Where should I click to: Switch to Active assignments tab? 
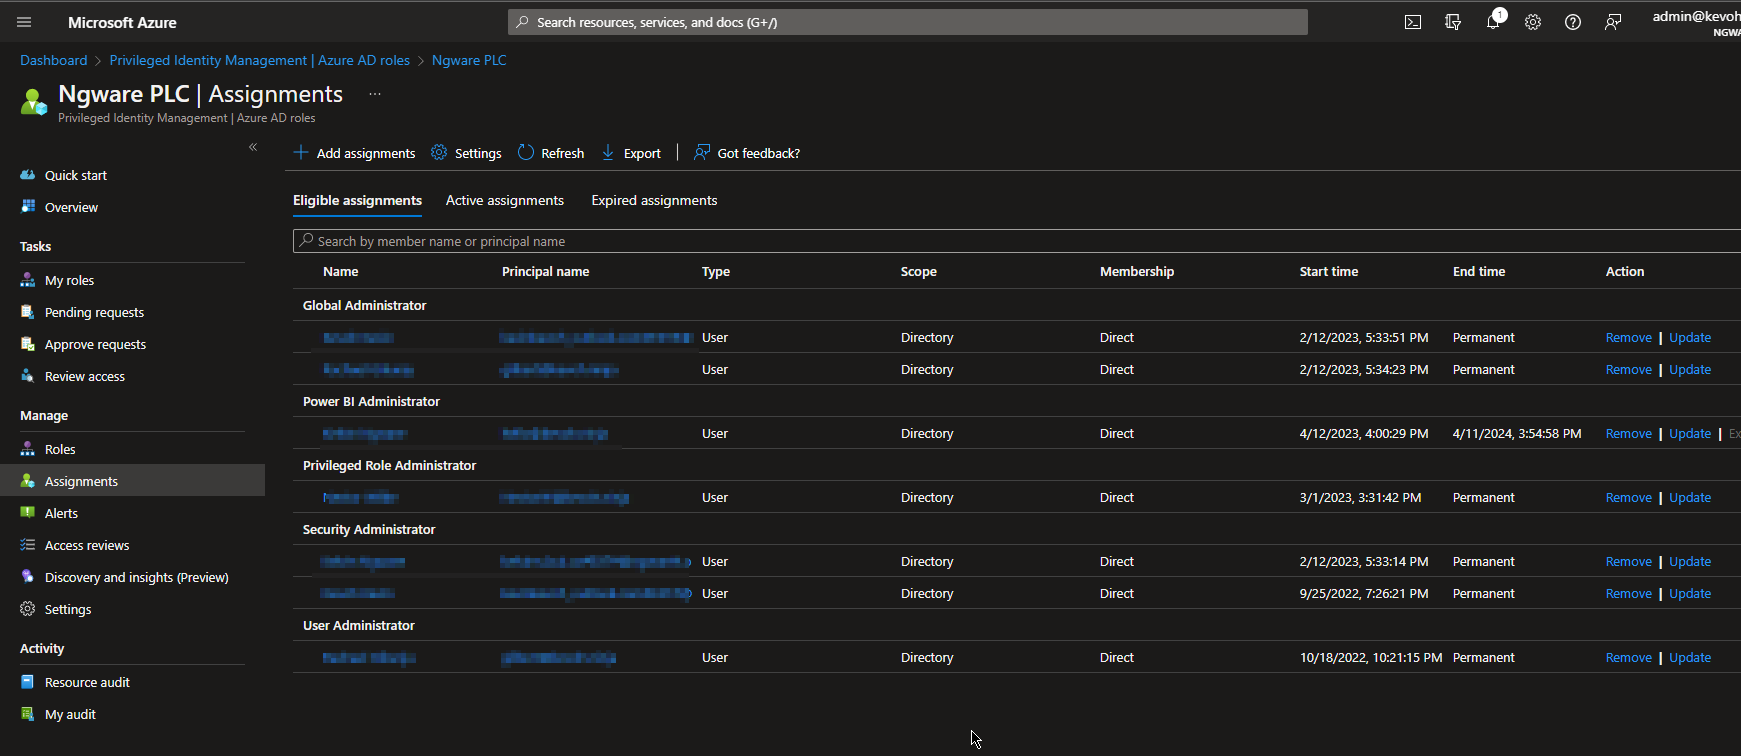click(x=504, y=200)
